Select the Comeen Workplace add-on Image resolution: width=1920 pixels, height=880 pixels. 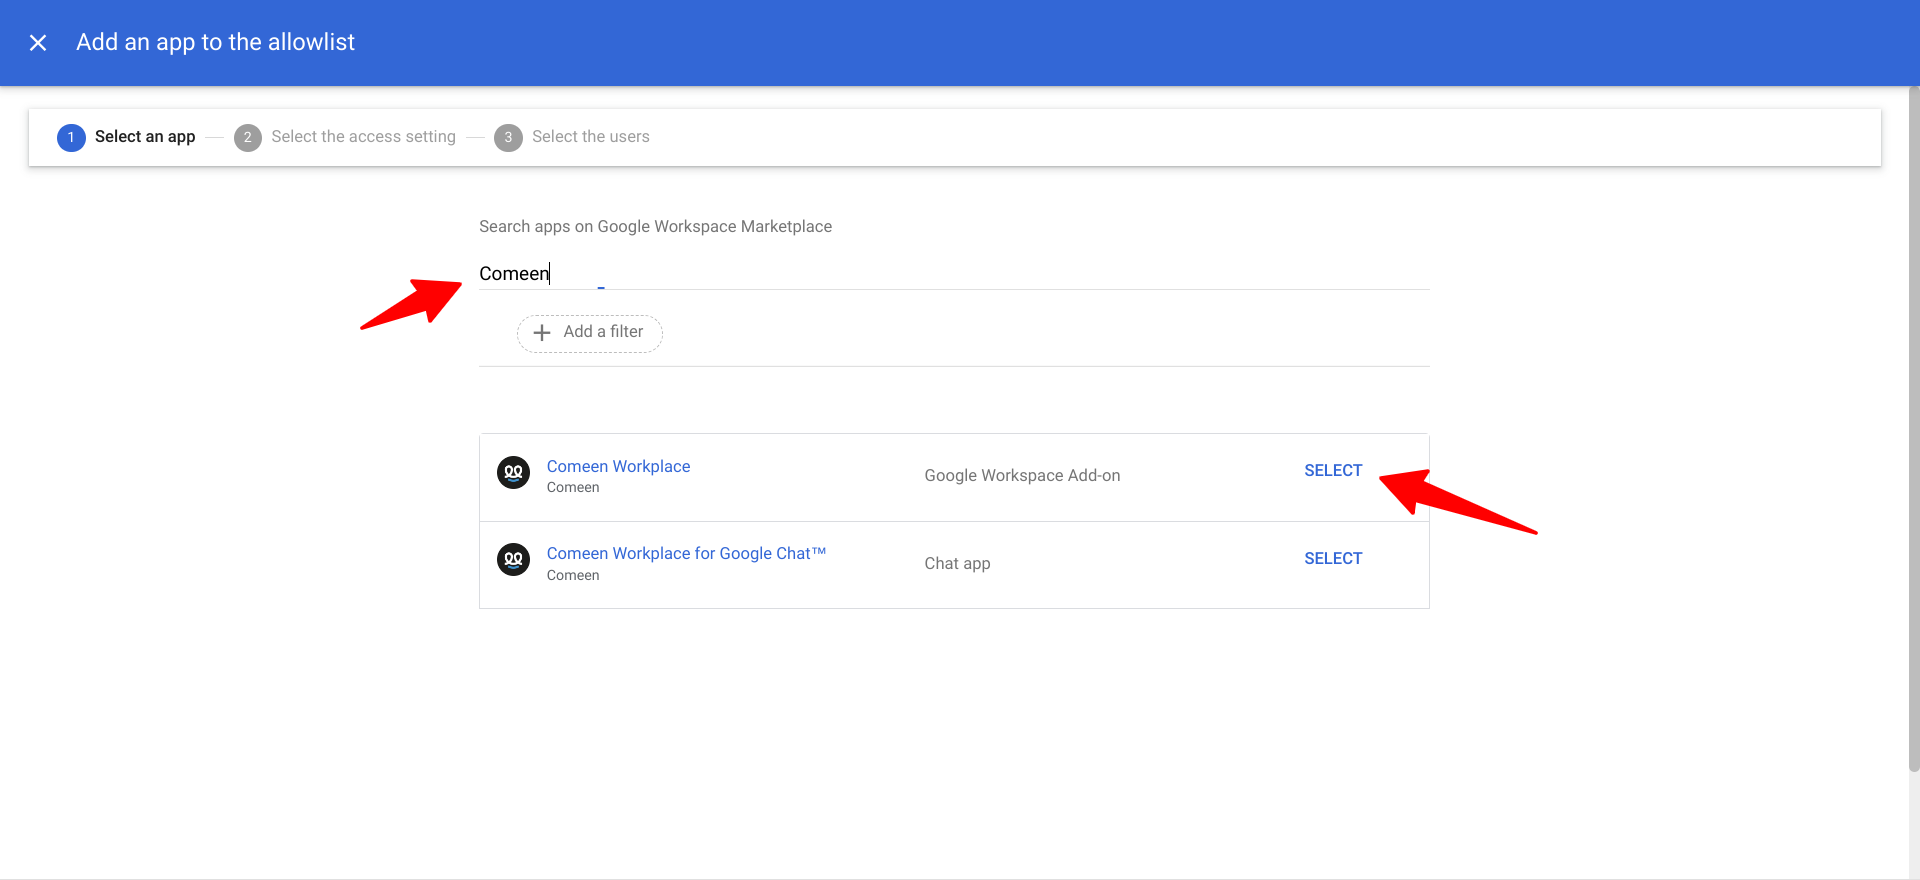click(1333, 471)
